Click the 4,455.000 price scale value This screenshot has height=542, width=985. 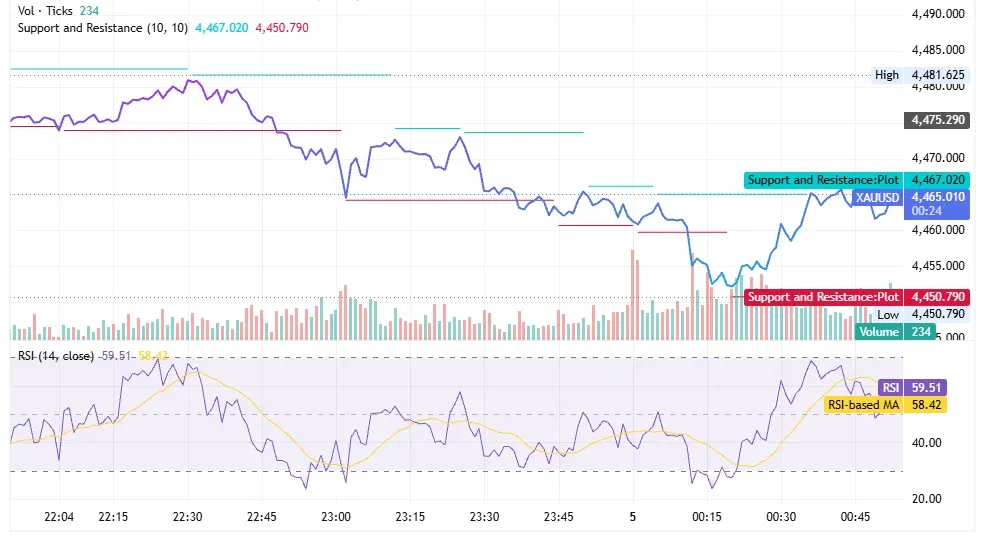(x=939, y=266)
